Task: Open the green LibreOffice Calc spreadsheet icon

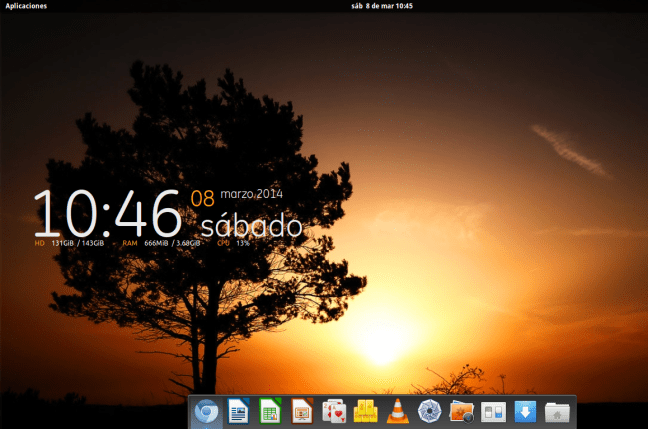Action: 270,411
